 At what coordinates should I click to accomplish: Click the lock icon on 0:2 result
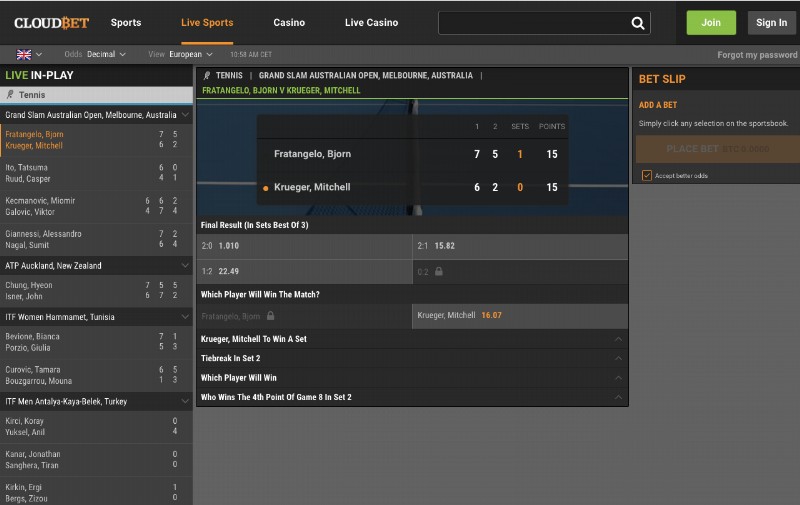tap(439, 271)
